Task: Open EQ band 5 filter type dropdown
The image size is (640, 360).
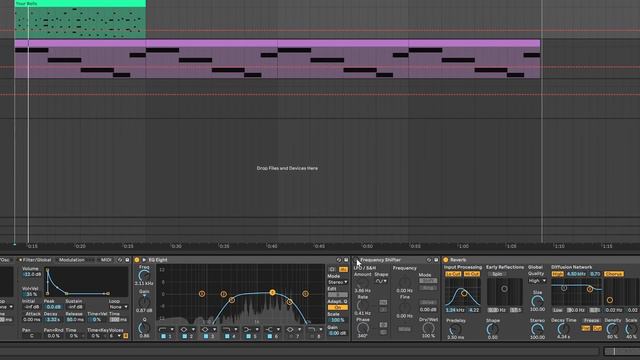Action: point(257,329)
